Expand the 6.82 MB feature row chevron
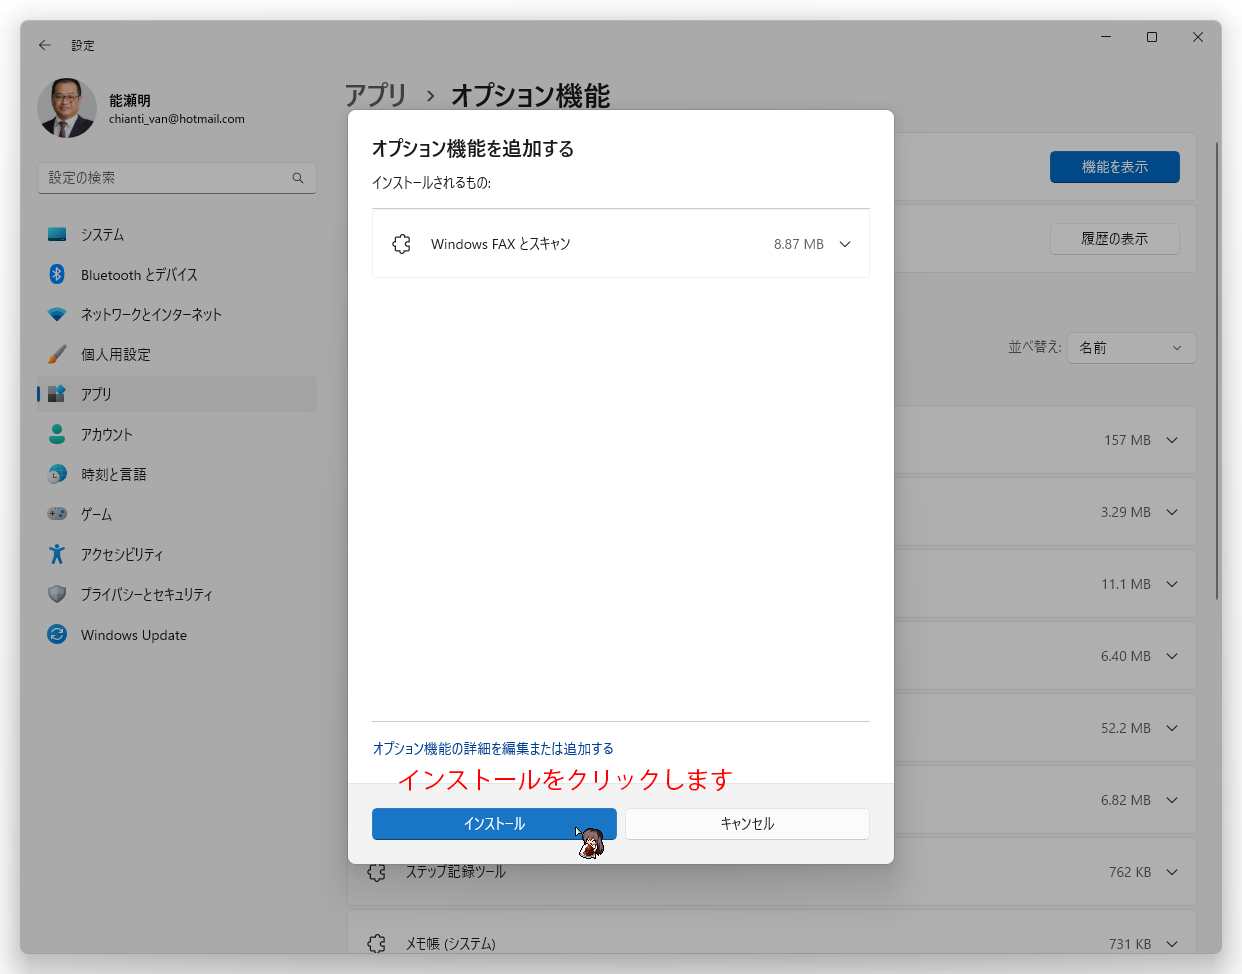Screen dimensions: 1242x974 click(x=1172, y=800)
